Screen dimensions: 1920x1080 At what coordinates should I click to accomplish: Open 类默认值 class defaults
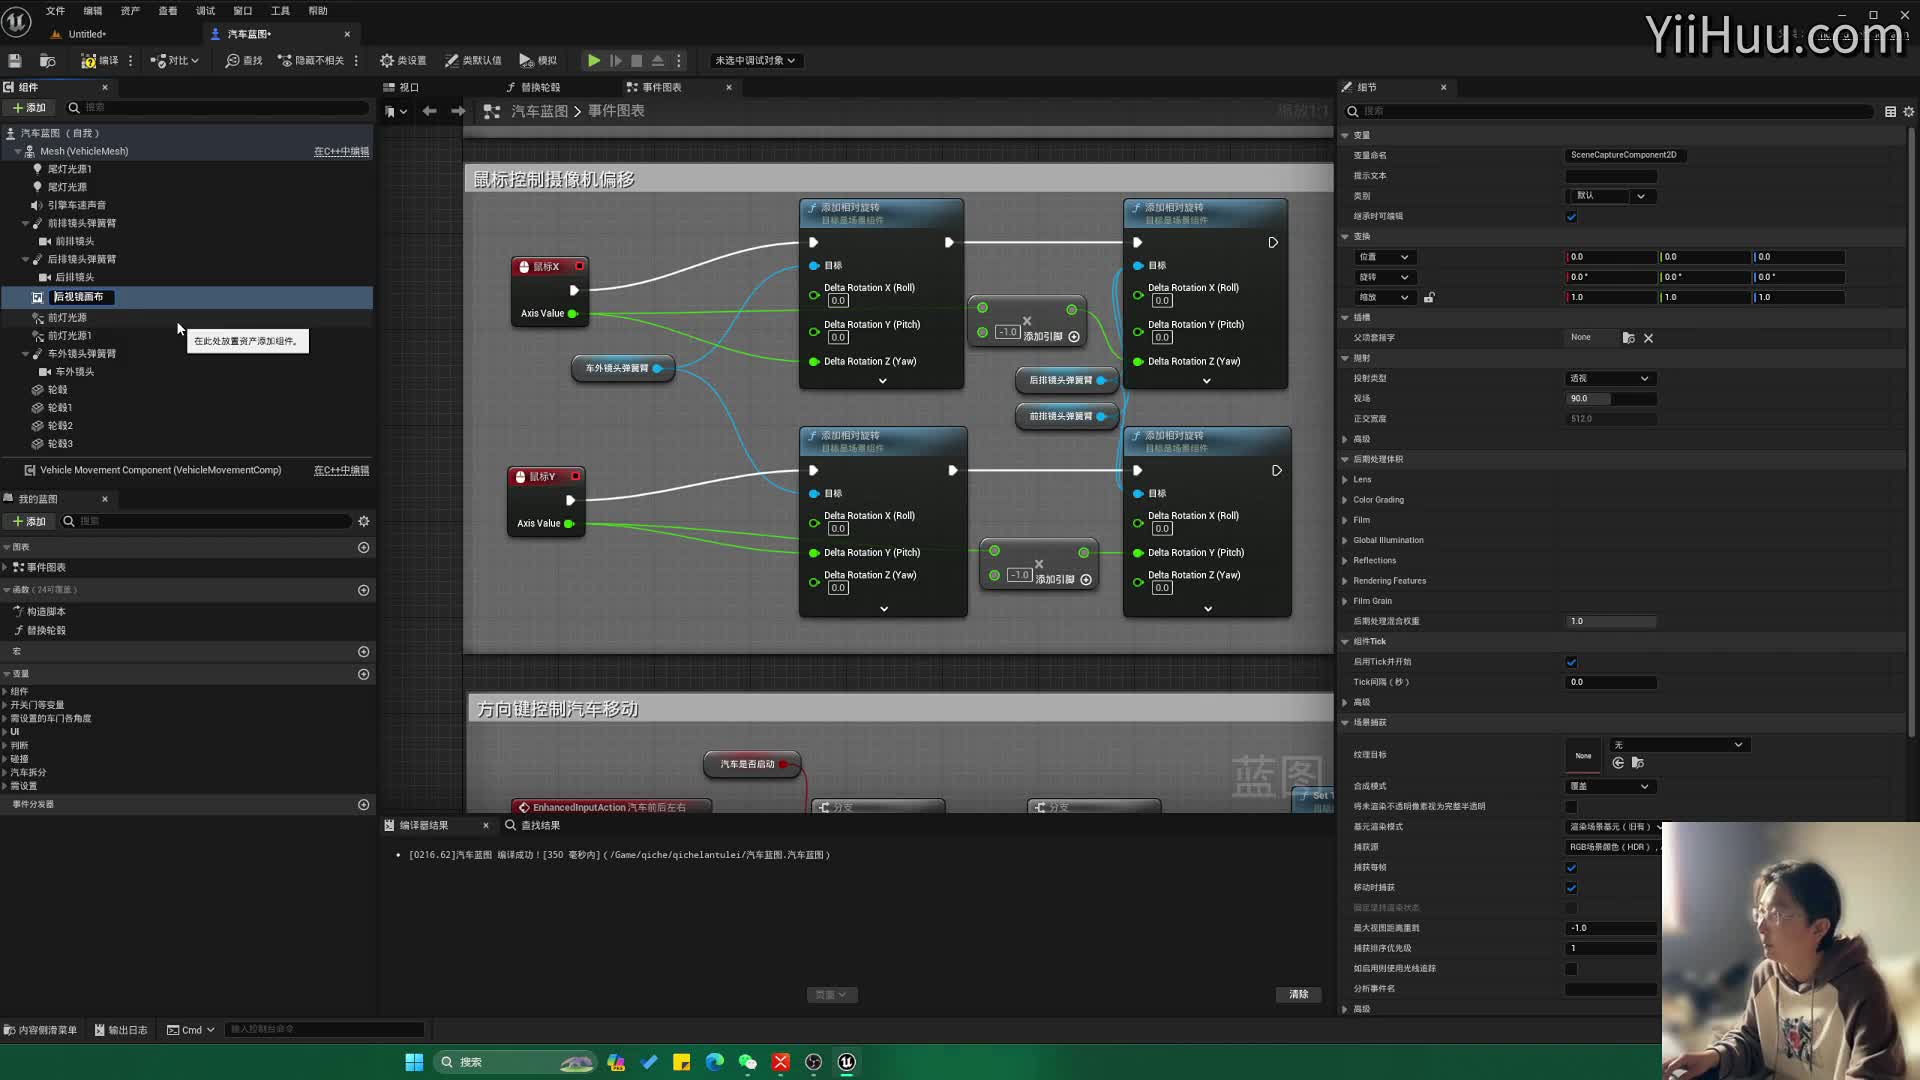[473, 61]
